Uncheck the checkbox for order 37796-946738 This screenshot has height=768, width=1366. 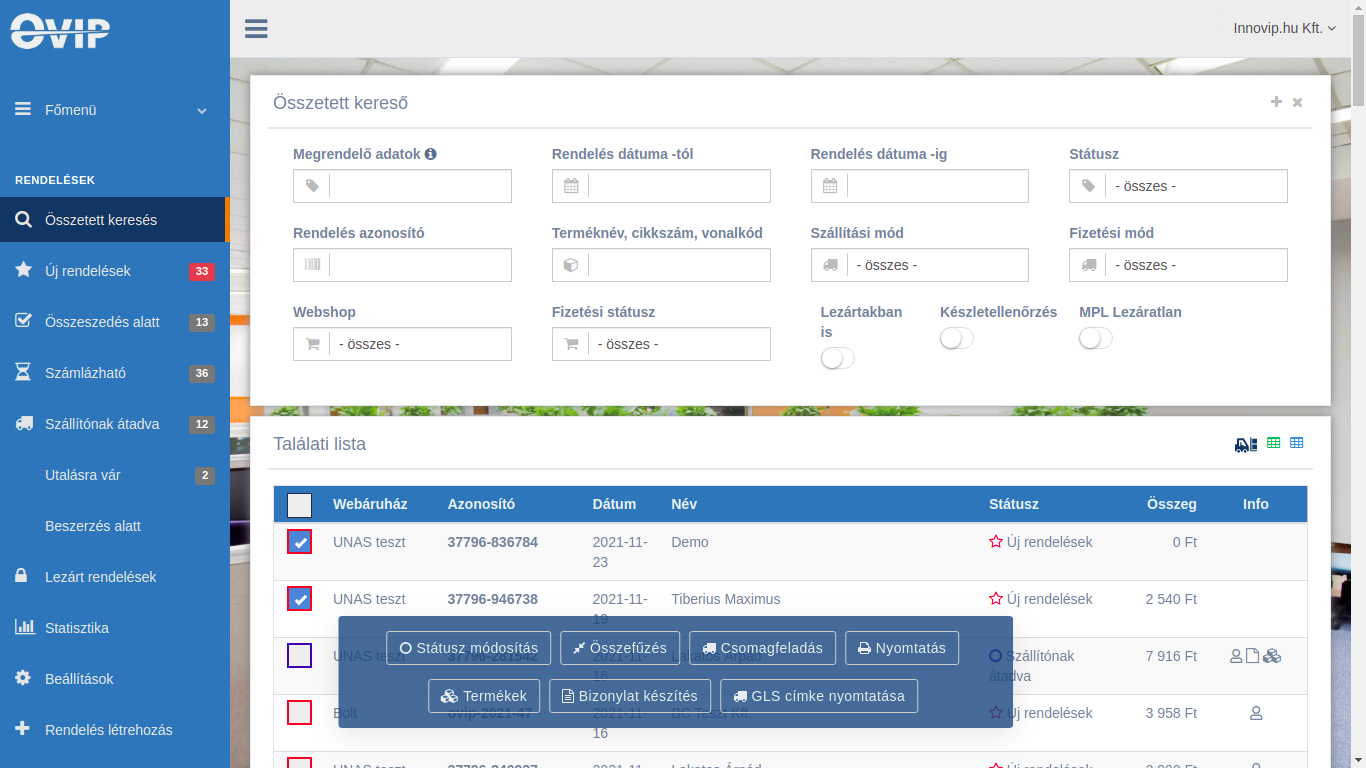tap(299, 599)
